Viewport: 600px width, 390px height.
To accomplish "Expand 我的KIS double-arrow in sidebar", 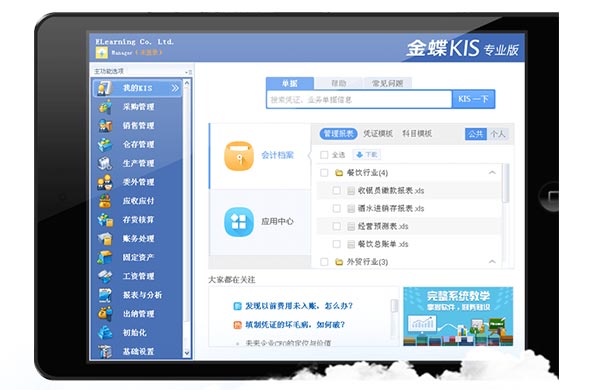I will point(175,88).
